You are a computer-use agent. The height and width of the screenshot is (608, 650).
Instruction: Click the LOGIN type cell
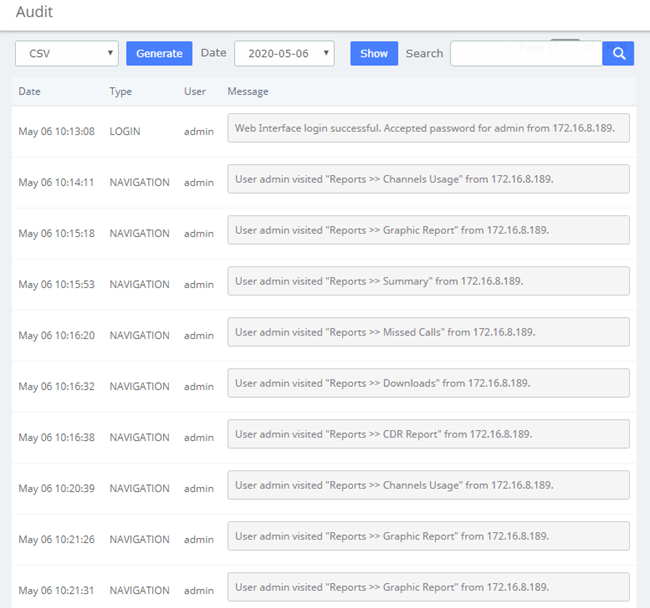point(125,131)
